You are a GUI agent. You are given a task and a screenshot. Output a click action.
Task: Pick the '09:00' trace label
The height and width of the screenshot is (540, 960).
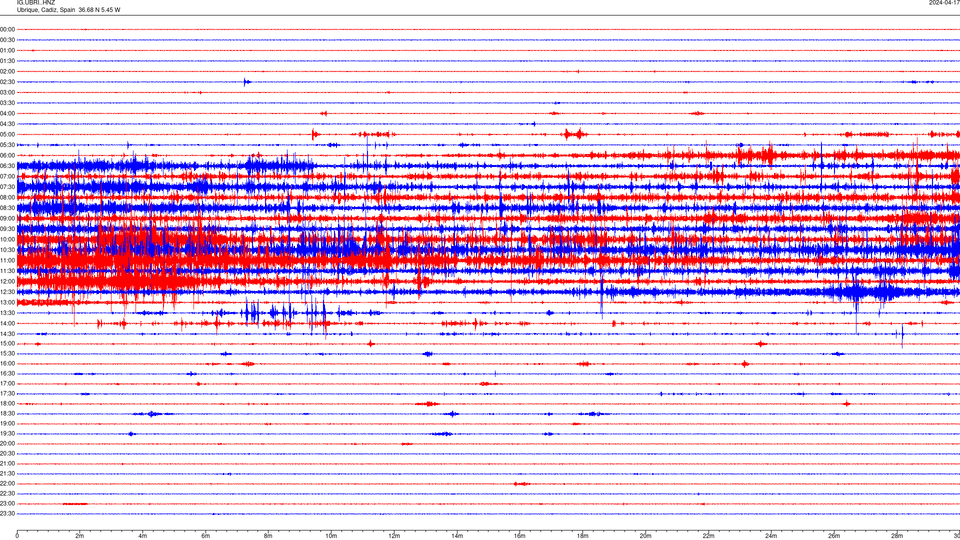(x=7, y=219)
